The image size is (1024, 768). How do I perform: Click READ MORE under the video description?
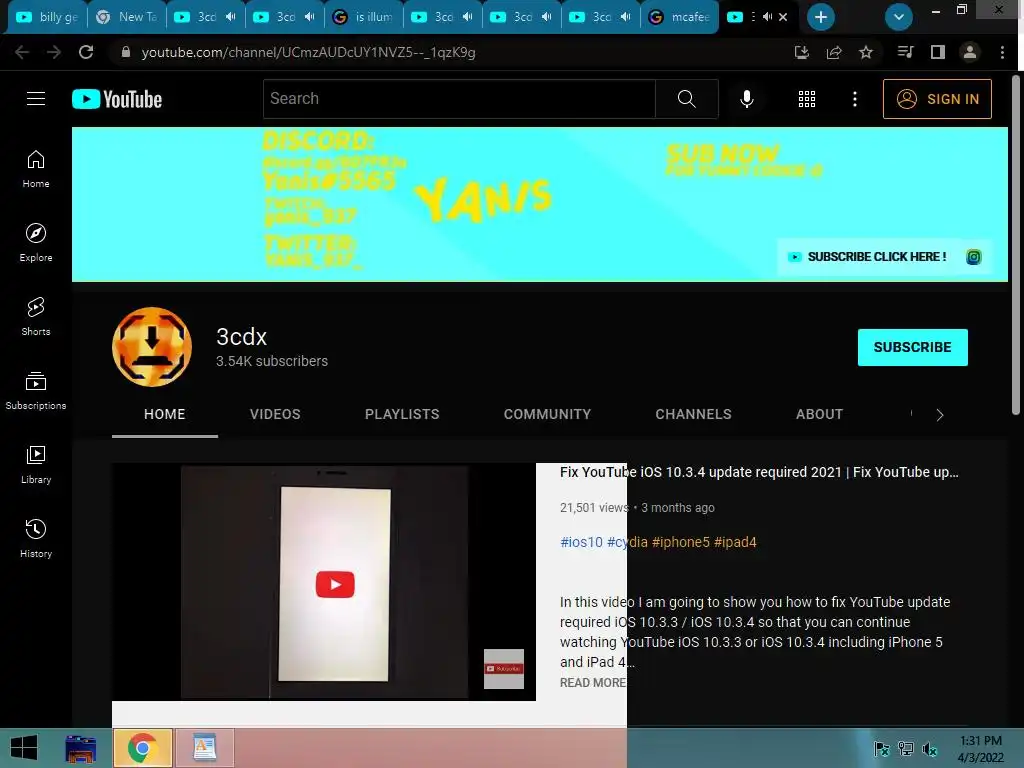[x=592, y=682]
